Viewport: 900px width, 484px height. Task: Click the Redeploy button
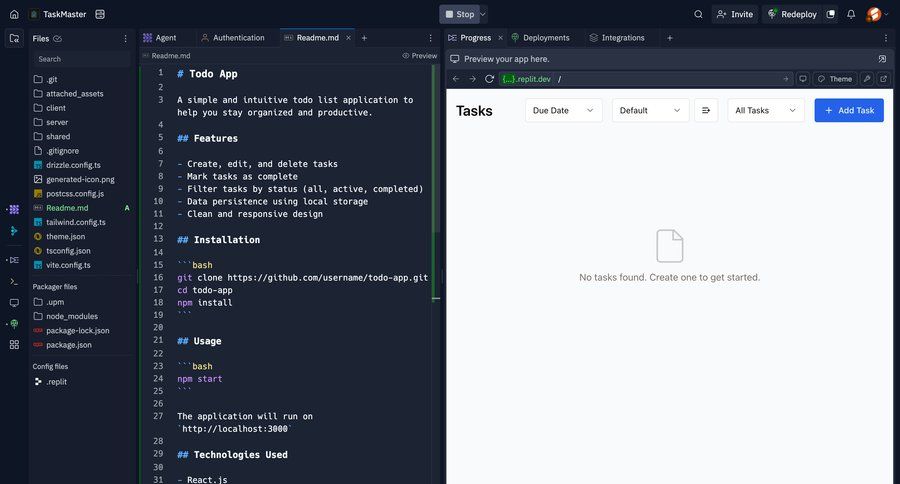point(793,14)
